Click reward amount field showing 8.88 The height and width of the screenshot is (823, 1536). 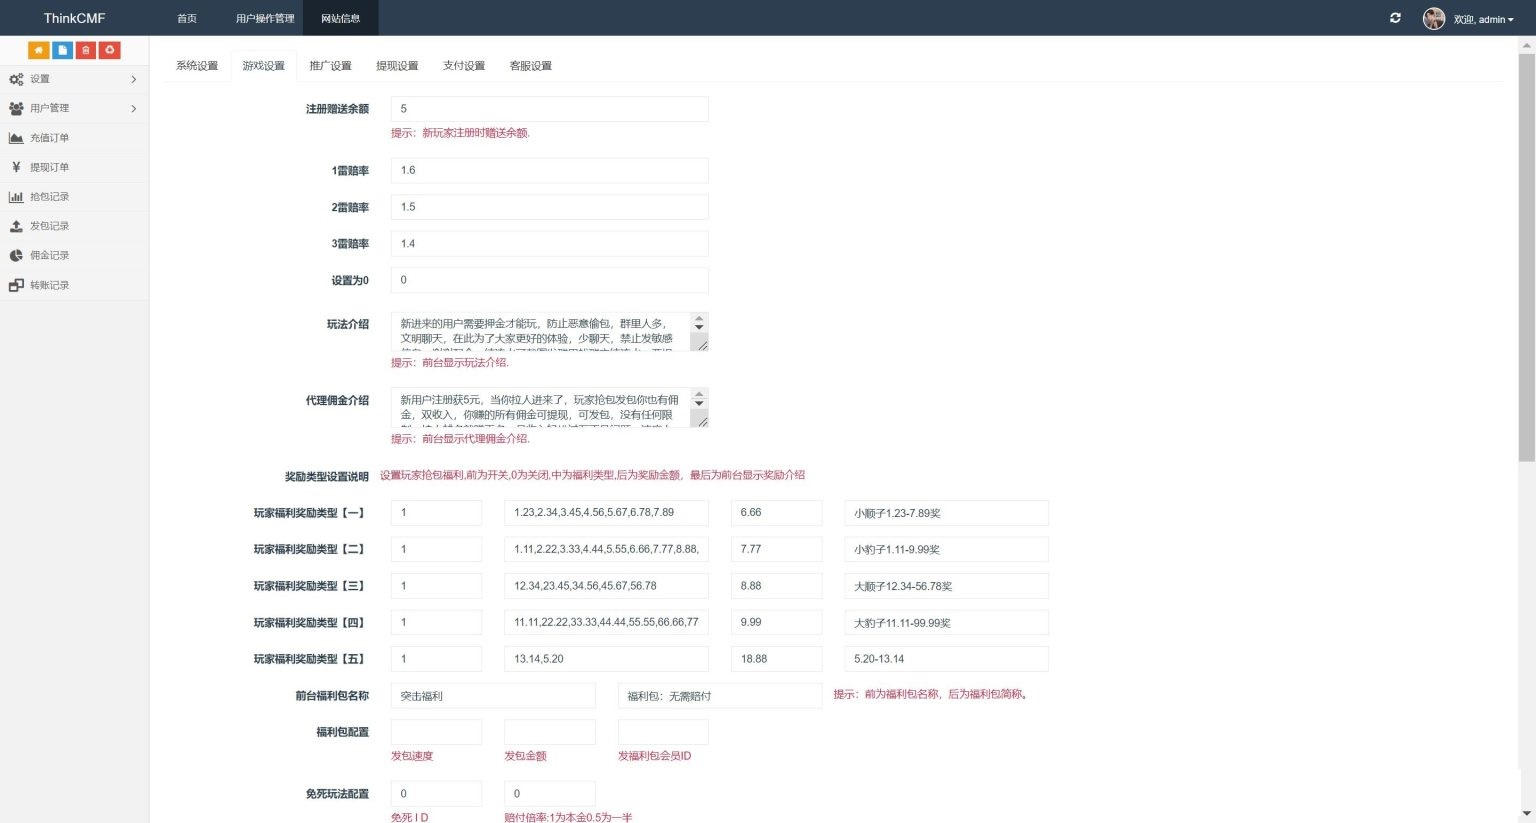click(x=776, y=586)
